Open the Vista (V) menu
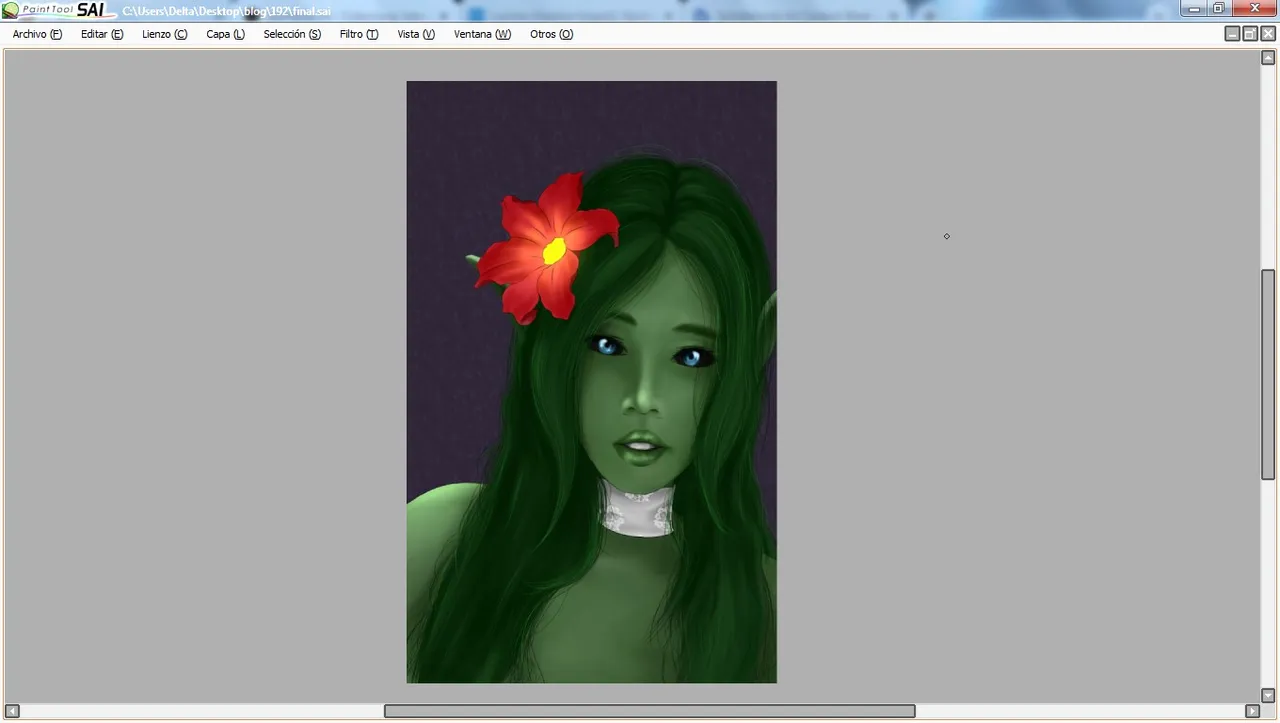The image size is (1280, 723). (416, 34)
